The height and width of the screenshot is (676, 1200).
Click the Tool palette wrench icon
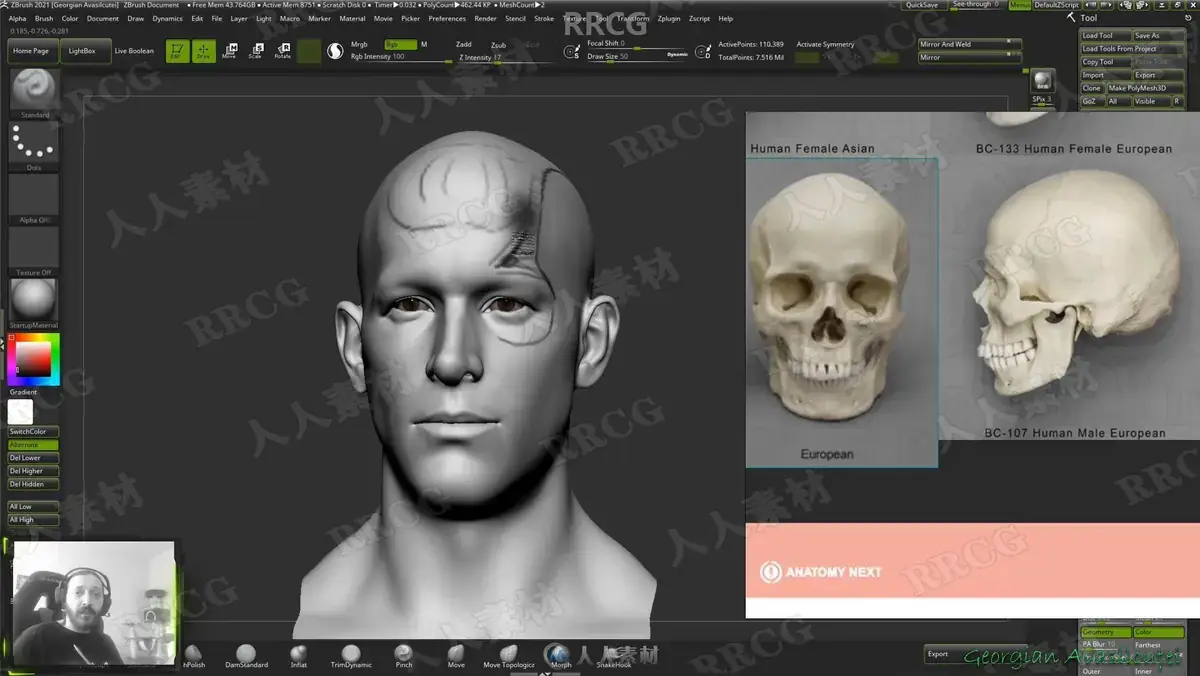pos(1072,17)
